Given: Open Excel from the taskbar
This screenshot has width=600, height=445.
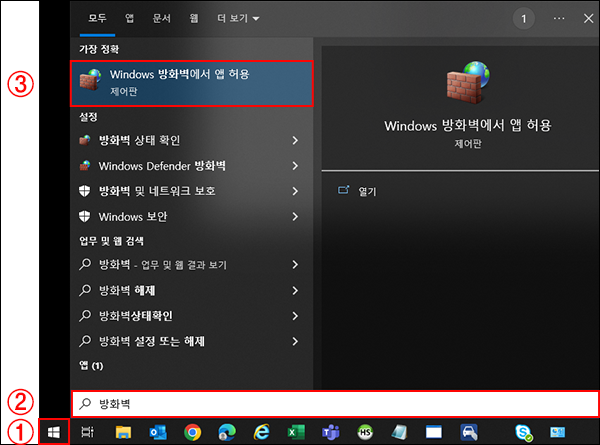Looking at the screenshot, I should point(296,432).
